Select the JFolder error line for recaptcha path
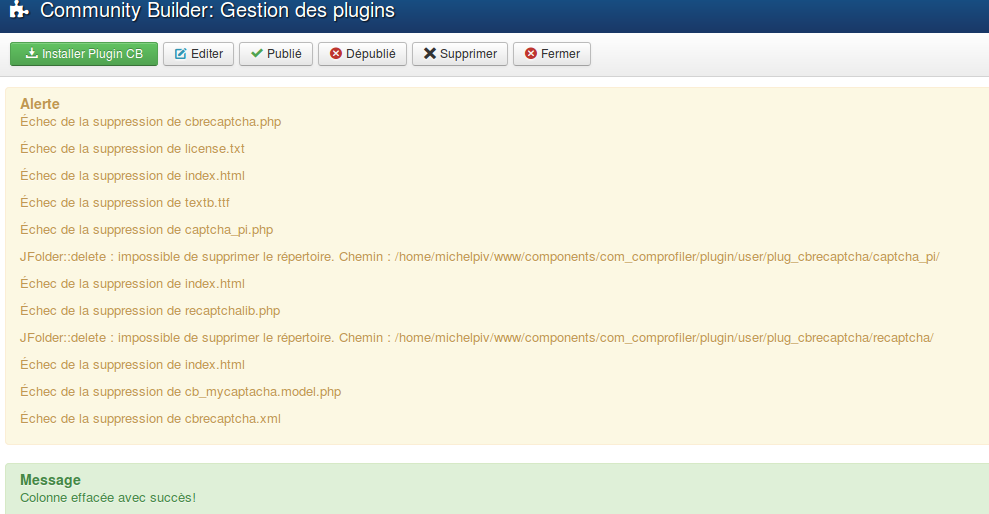The height and width of the screenshot is (514, 989). point(476,338)
